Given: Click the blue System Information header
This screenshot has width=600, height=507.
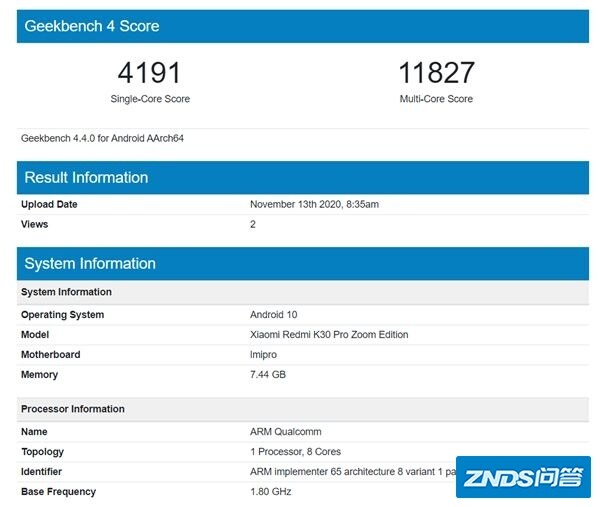Looking at the screenshot, I should click(303, 264).
